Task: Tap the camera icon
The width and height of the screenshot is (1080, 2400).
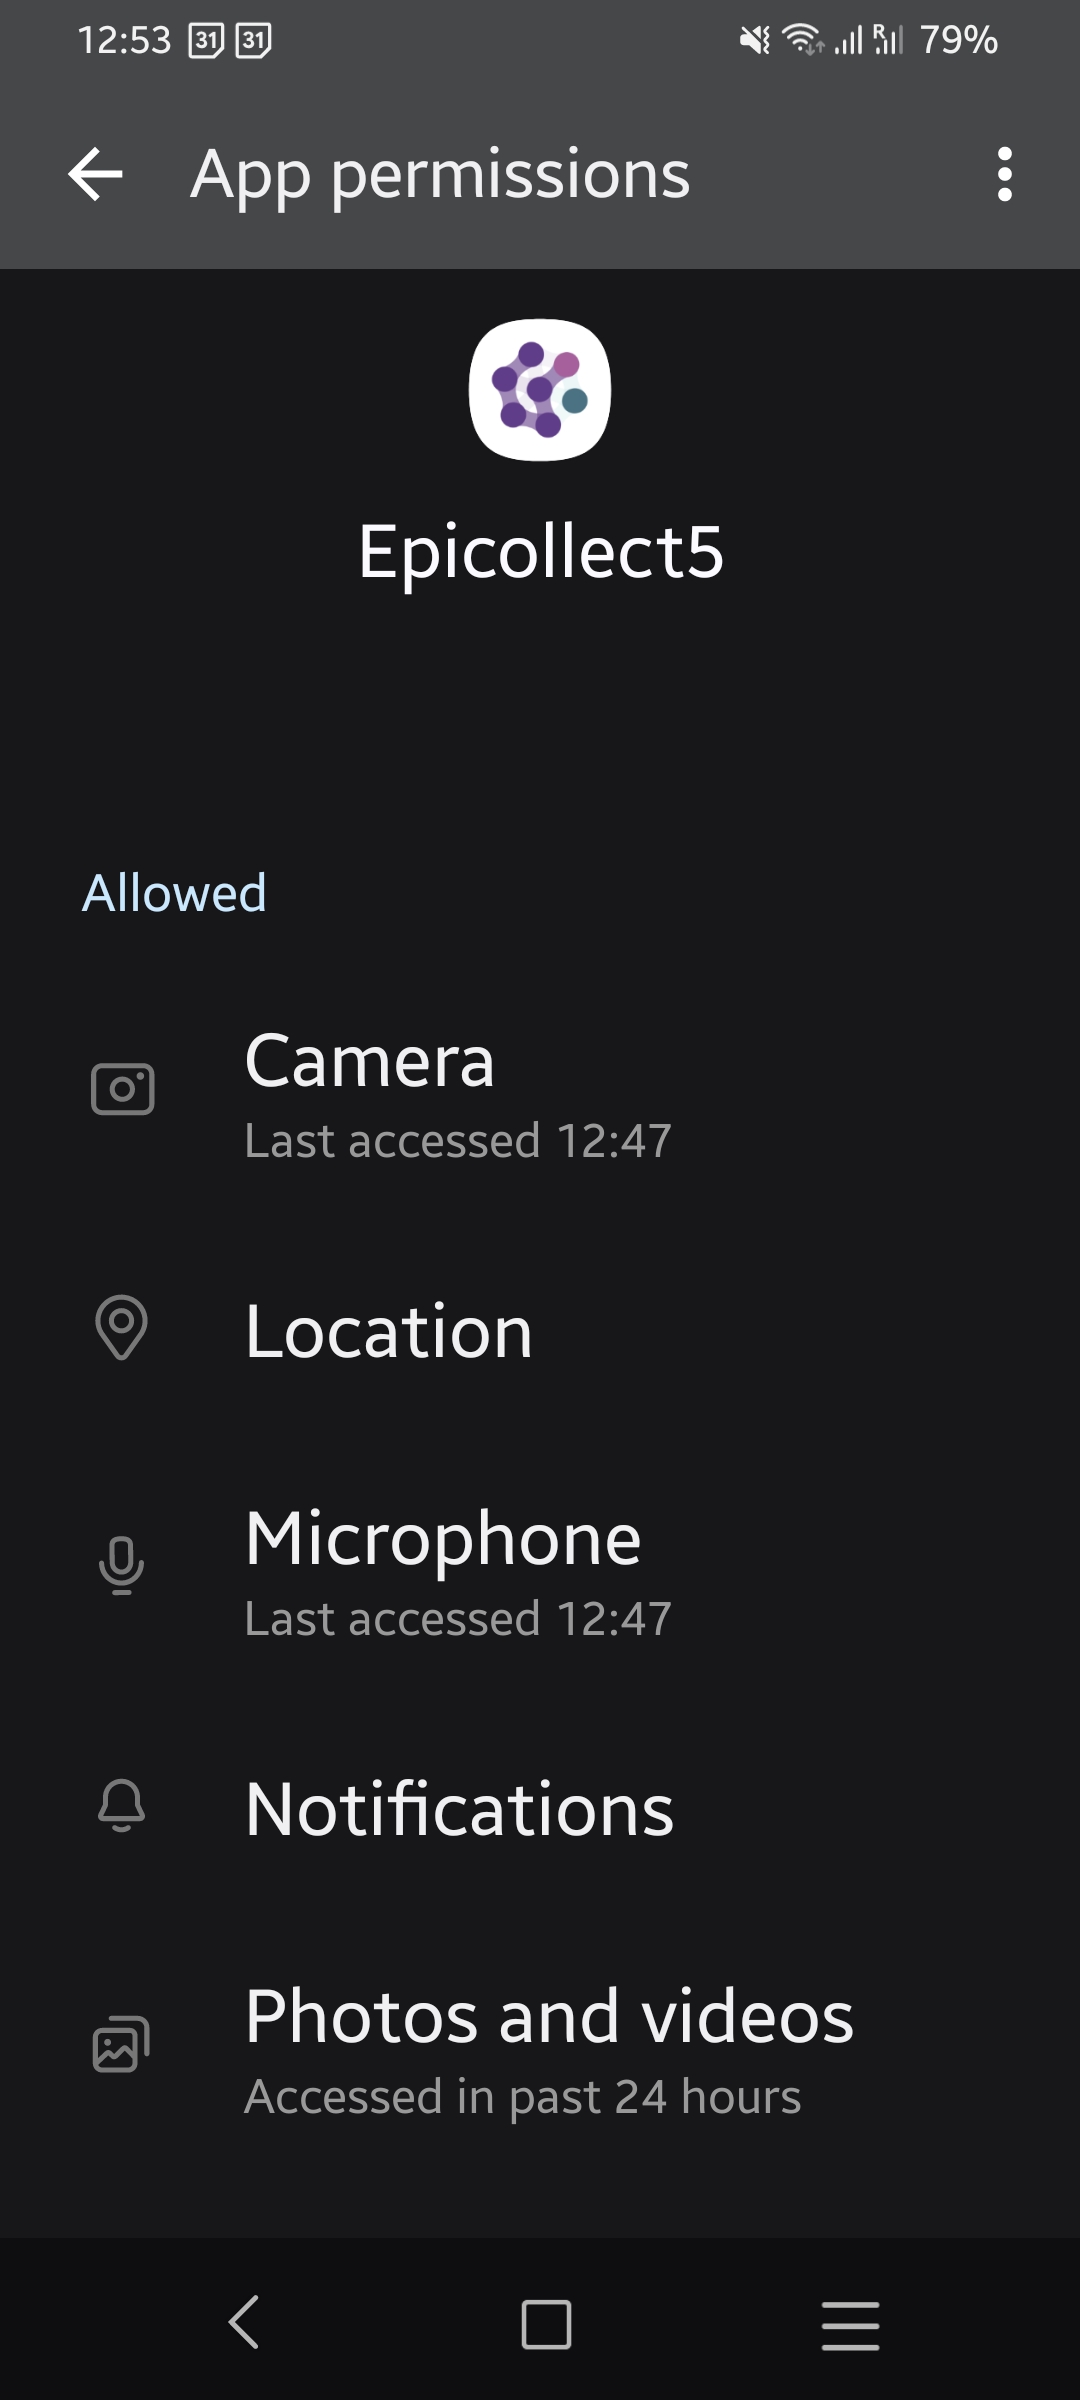Action: click(122, 1089)
